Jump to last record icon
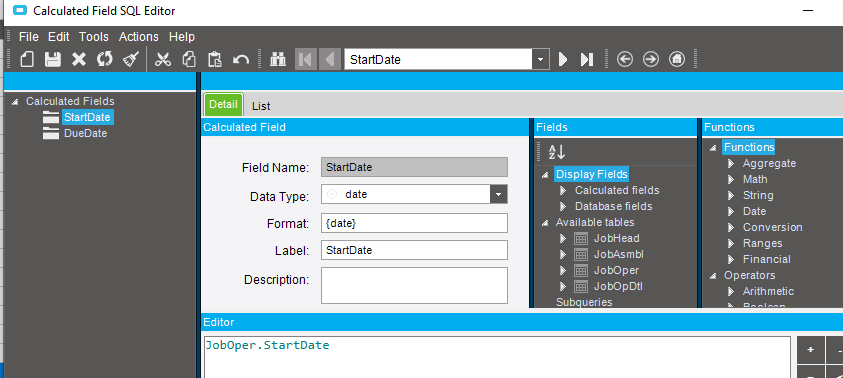Screen dimensions: 843x378 [x=587, y=59]
